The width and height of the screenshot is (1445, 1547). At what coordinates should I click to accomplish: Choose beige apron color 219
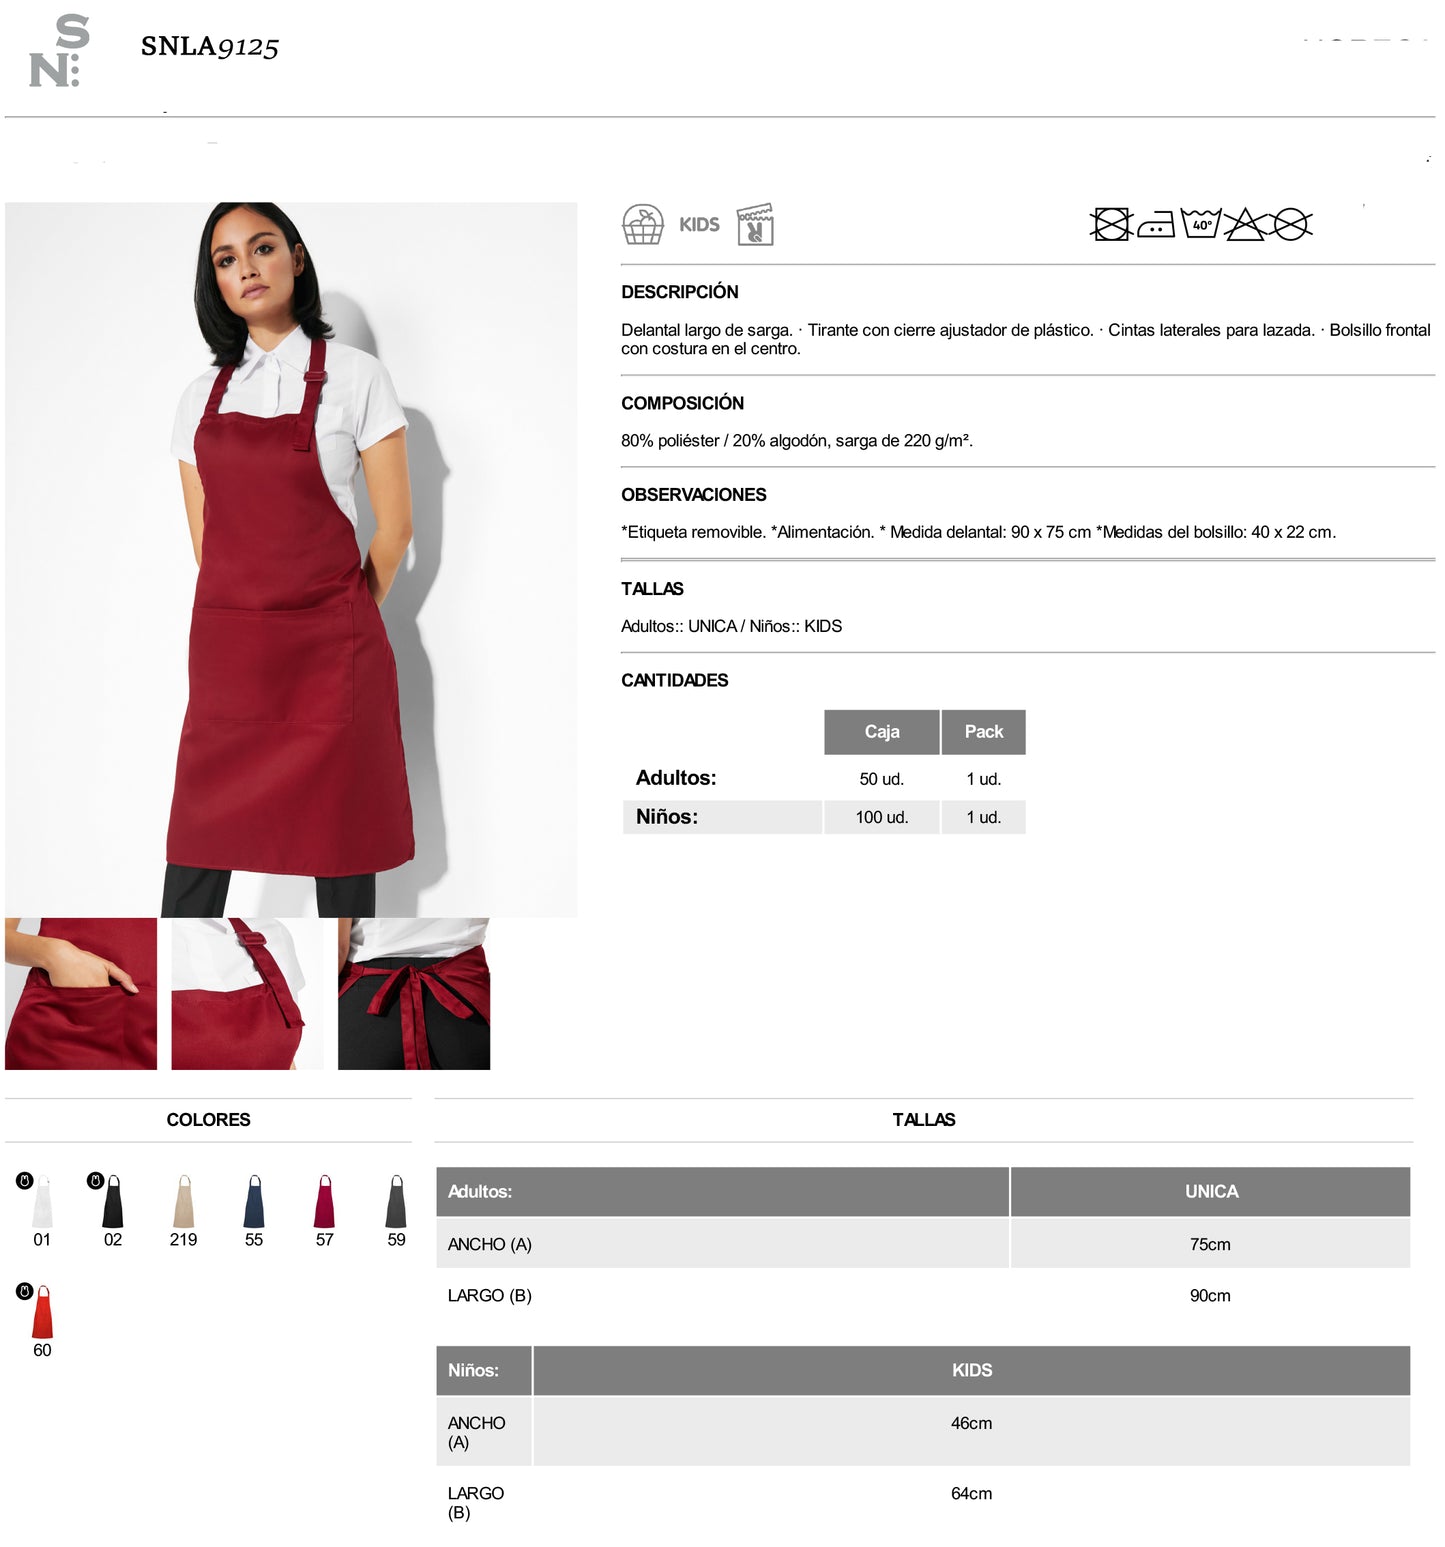pos(184,1201)
